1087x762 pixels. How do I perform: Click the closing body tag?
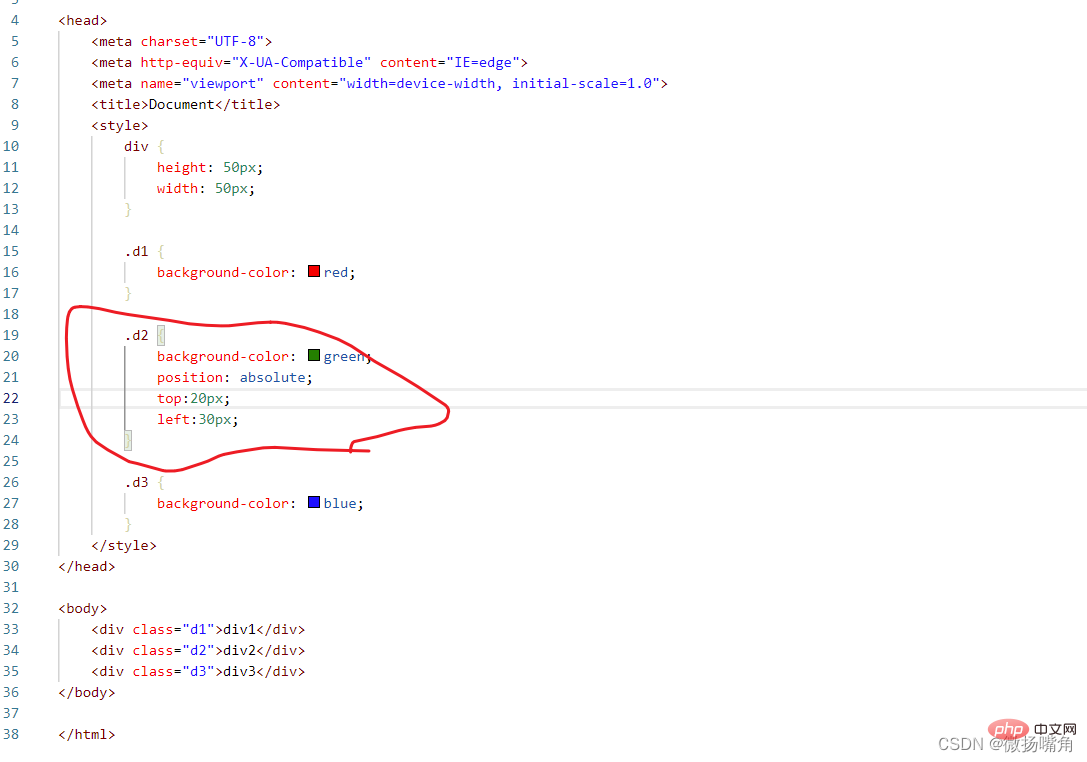tap(87, 692)
